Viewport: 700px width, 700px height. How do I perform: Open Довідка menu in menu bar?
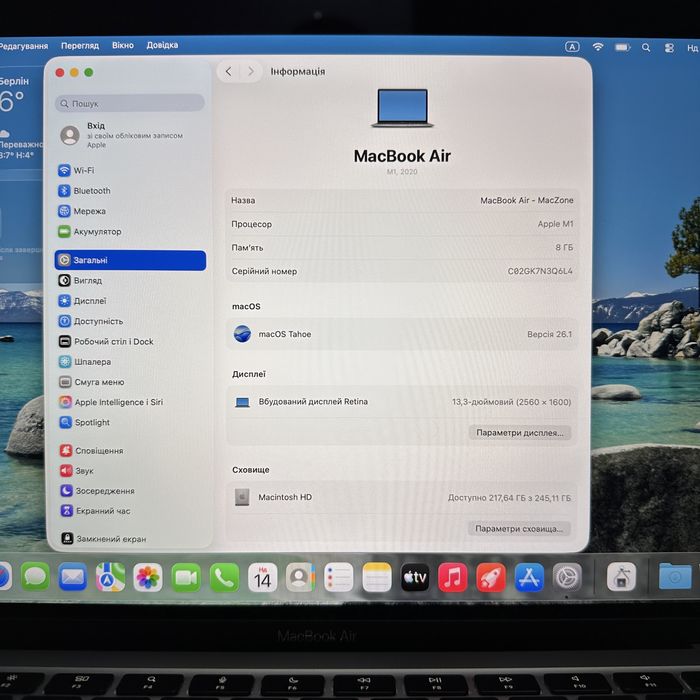pyautogui.click(x=162, y=45)
